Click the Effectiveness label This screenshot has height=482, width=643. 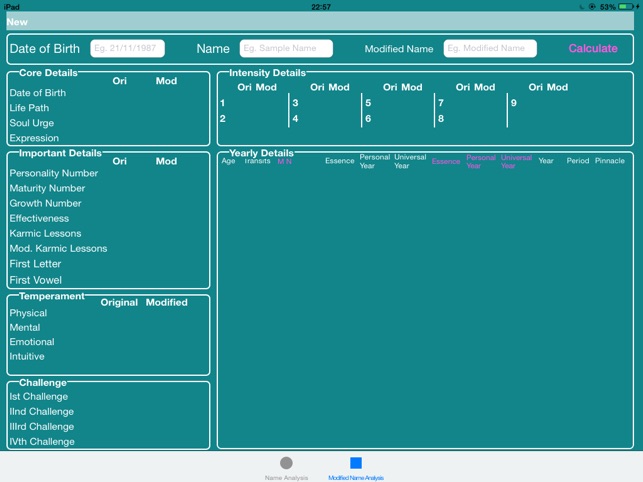pos(39,218)
